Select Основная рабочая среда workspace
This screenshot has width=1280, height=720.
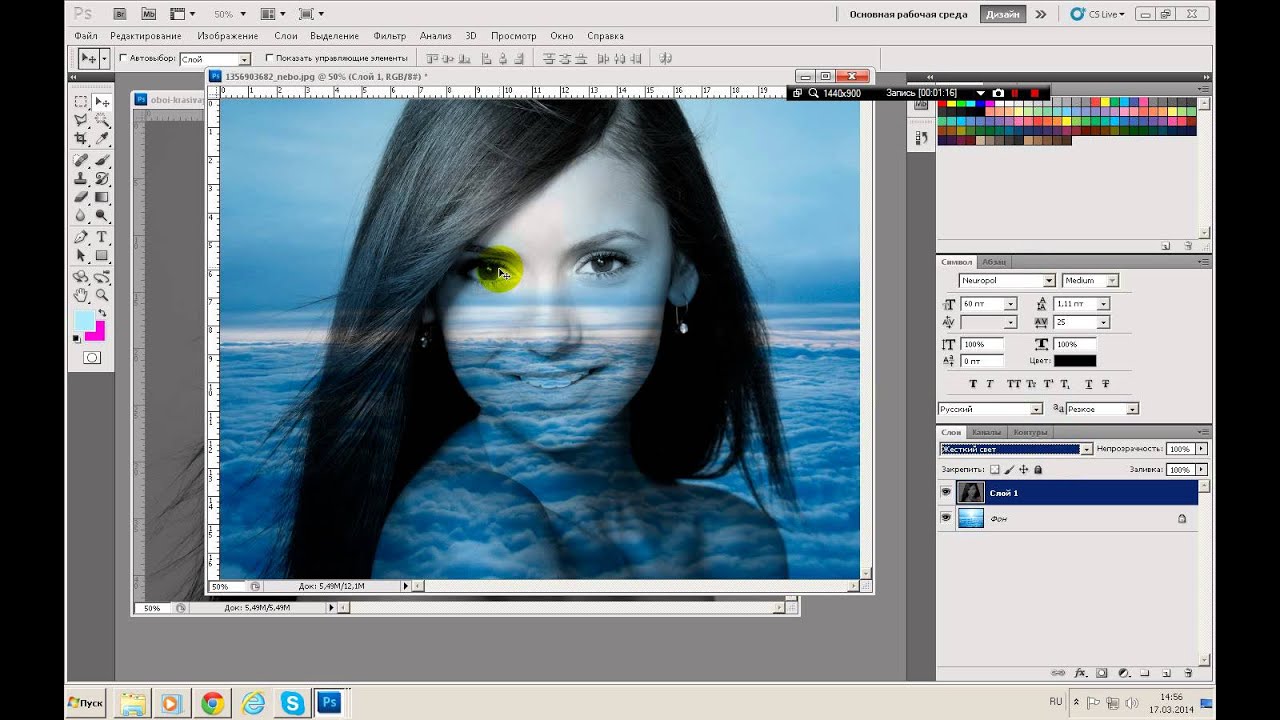click(x=907, y=14)
